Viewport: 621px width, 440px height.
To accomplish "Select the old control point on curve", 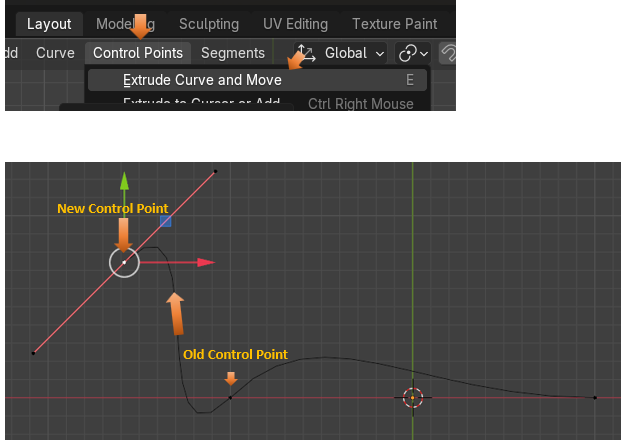I will point(230,397).
